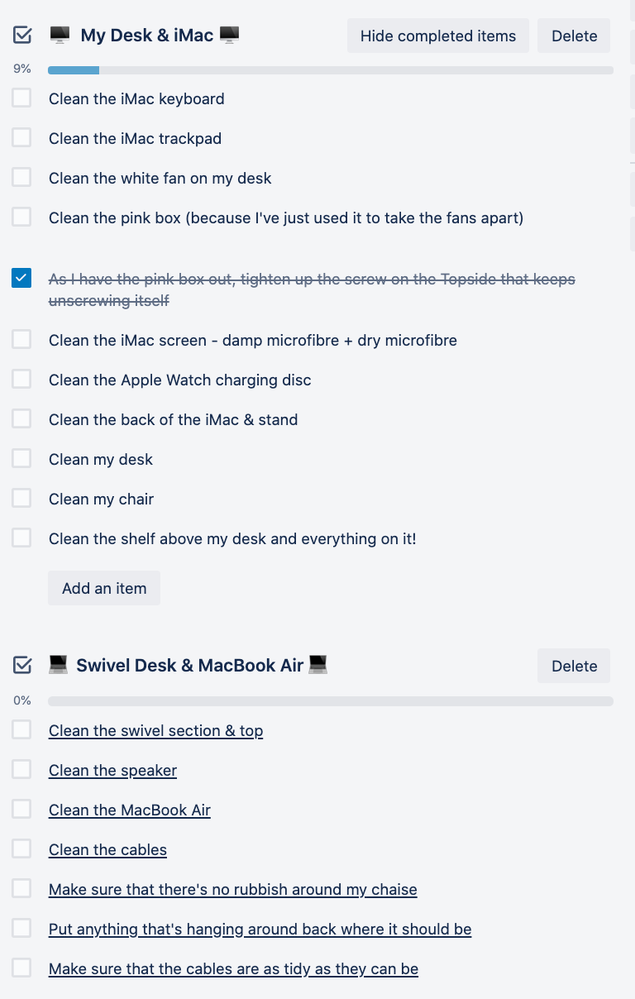Viewport: 635px width, 999px height.
Task: Hide completed items in the My Desk list
Action: (437, 35)
